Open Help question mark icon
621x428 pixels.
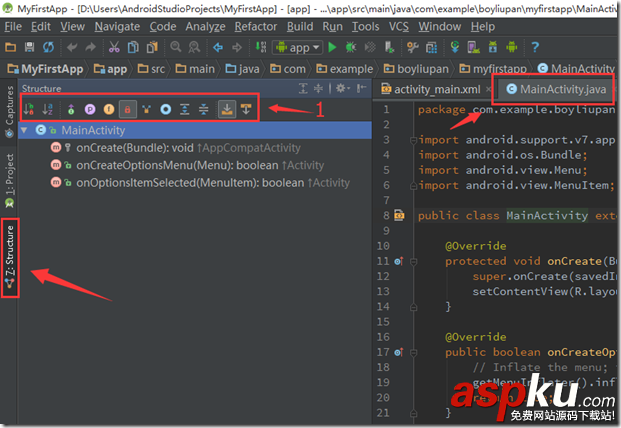(535, 48)
